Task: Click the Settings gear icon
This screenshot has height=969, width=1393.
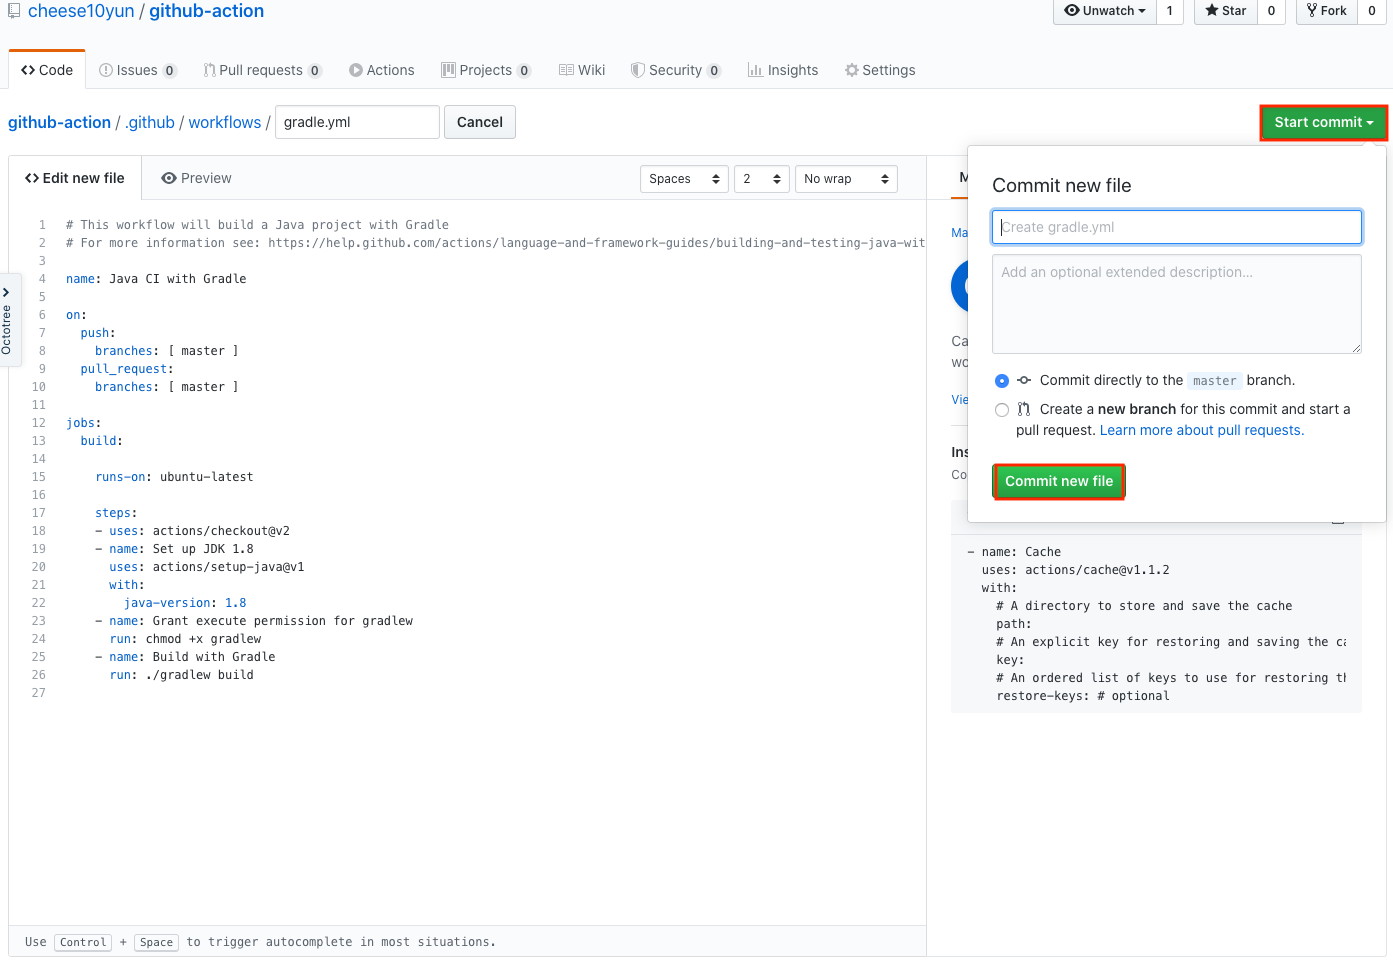Action: (852, 70)
